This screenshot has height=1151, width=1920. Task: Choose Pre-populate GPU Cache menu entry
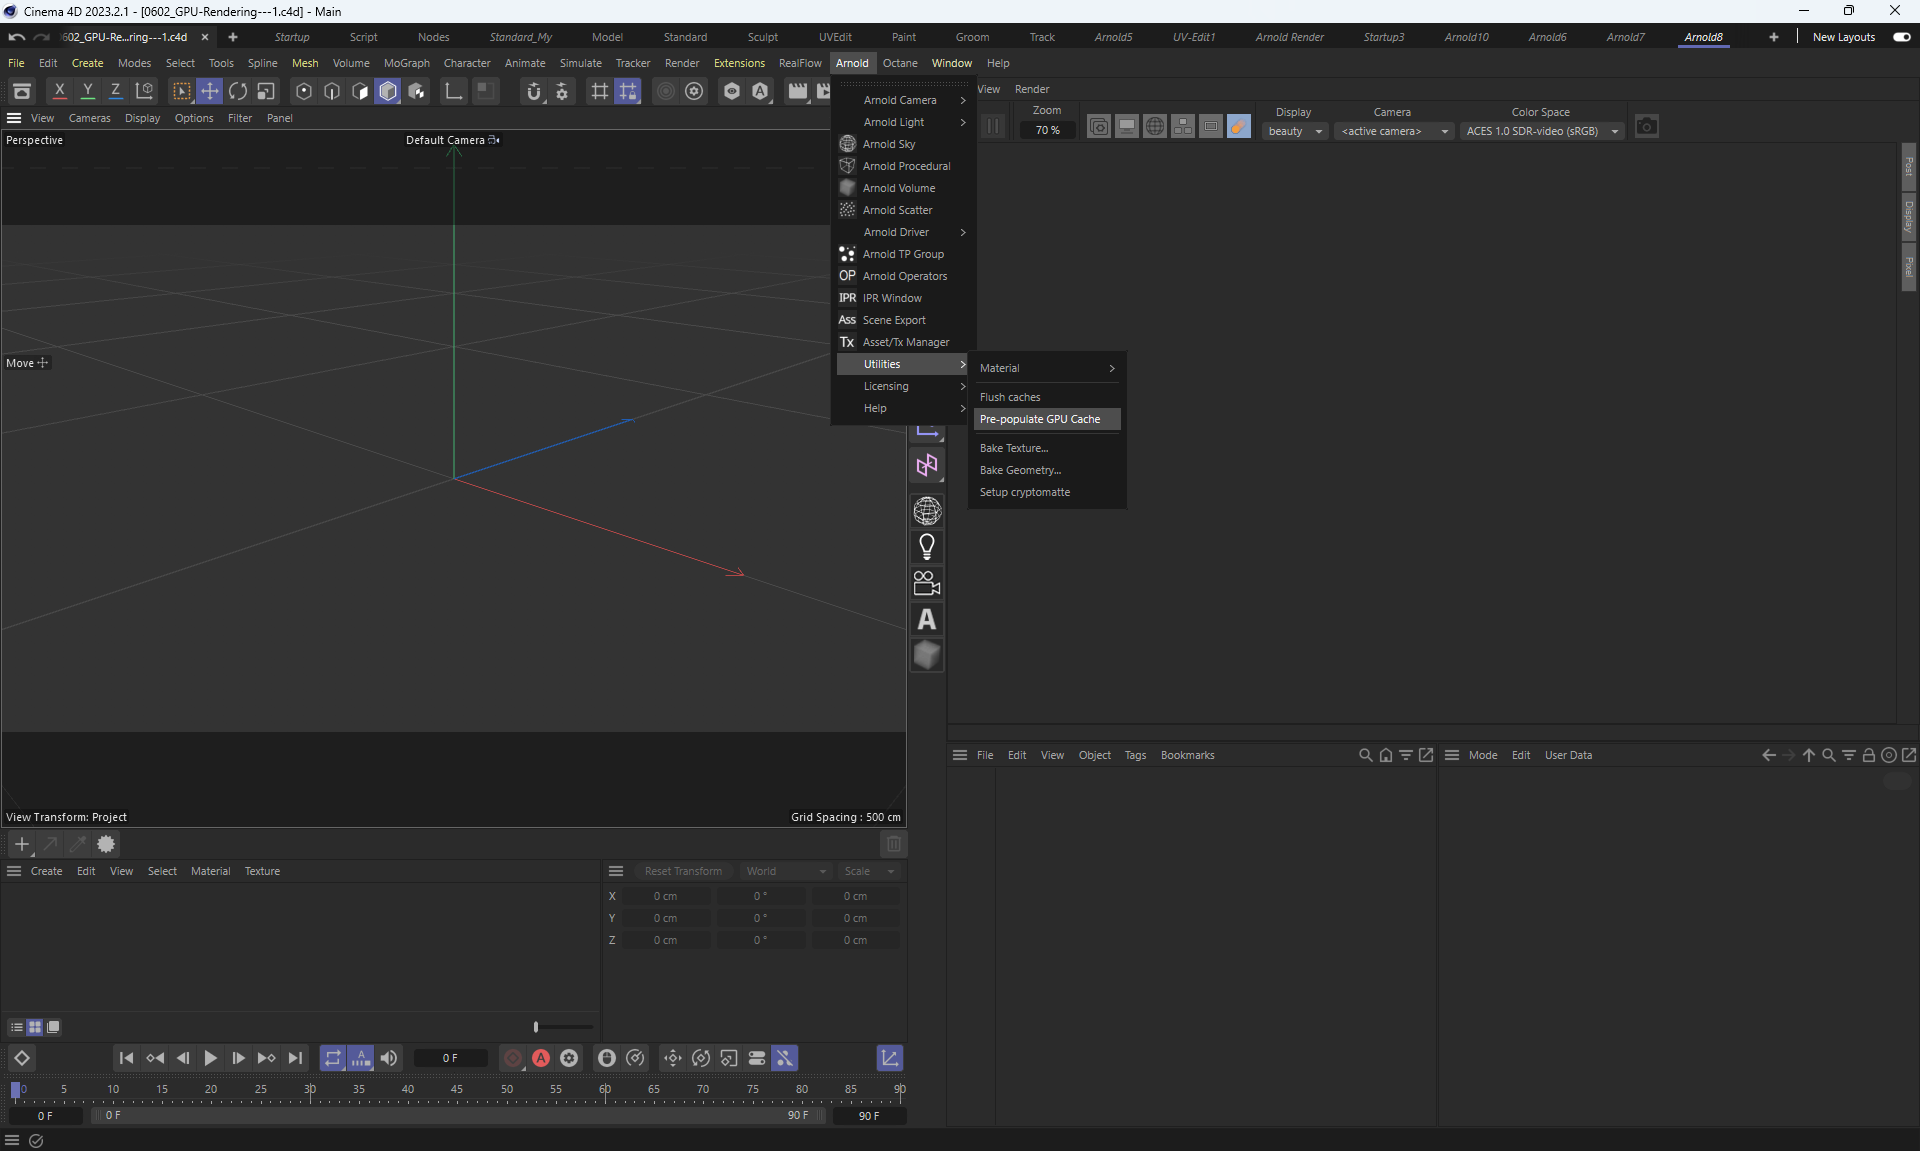(x=1040, y=419)
